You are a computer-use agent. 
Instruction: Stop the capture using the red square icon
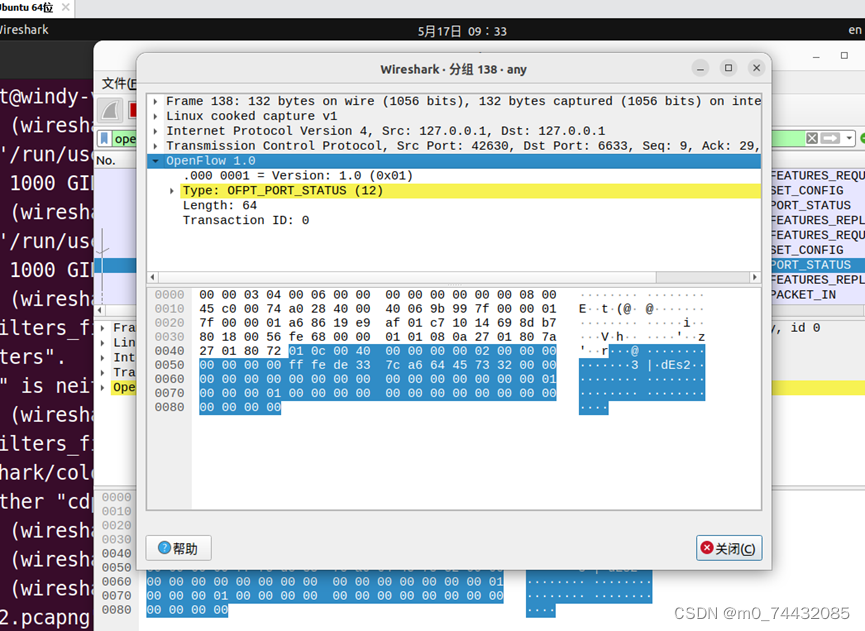(132, 110)
